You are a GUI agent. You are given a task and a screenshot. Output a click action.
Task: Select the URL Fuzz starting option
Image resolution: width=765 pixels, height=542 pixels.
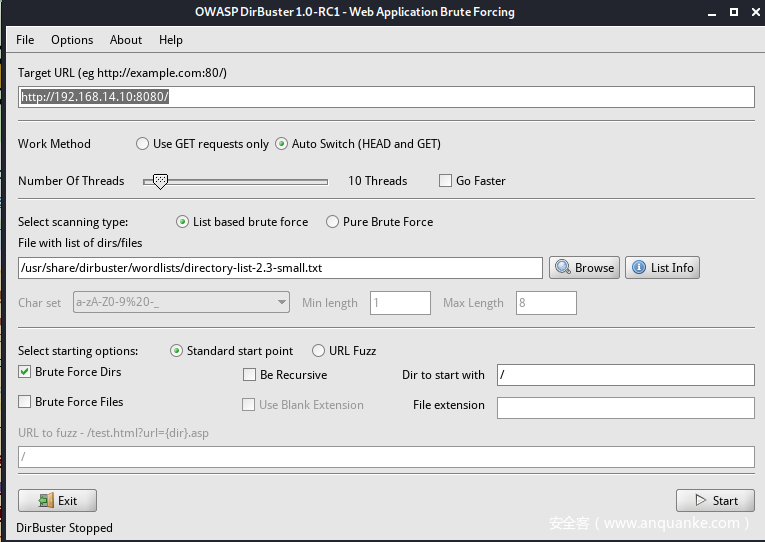coord(318,351)
